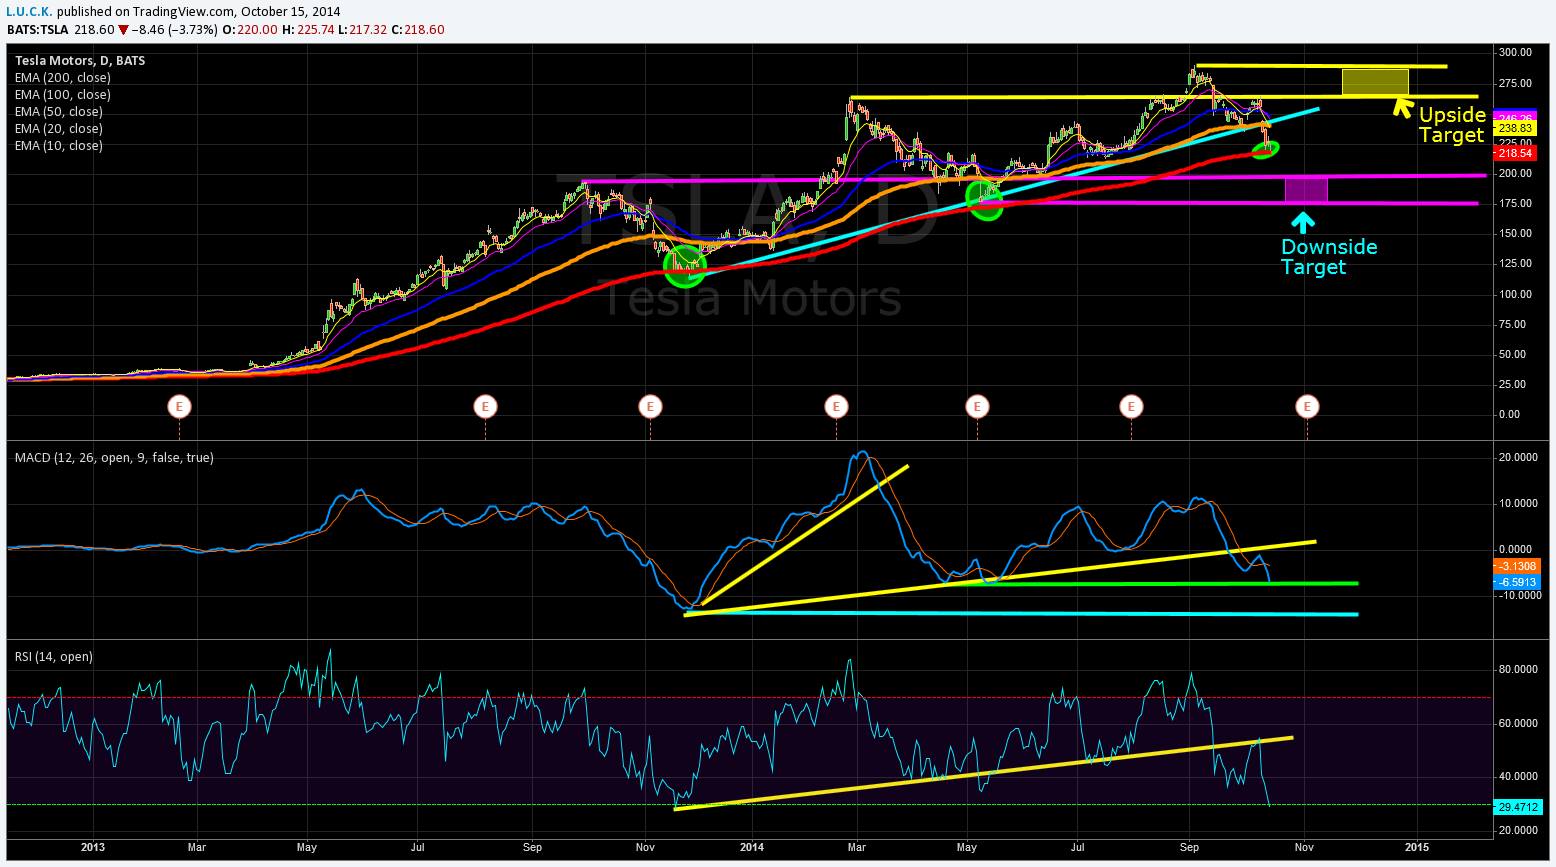Click the RSI (14, open) legend
Viewport: 1556px width, 867px height.
(x=54, y=656)
